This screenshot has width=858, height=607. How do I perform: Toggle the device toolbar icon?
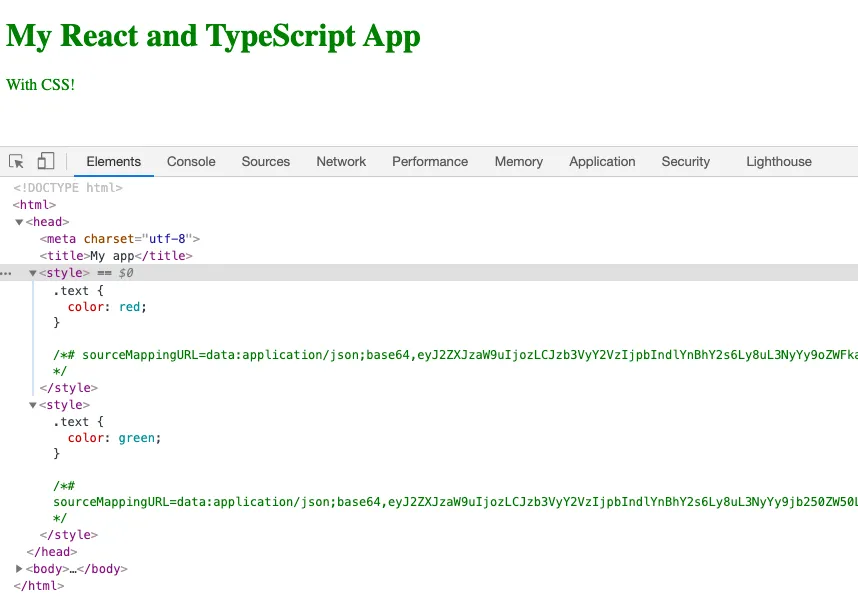(46, 161)
